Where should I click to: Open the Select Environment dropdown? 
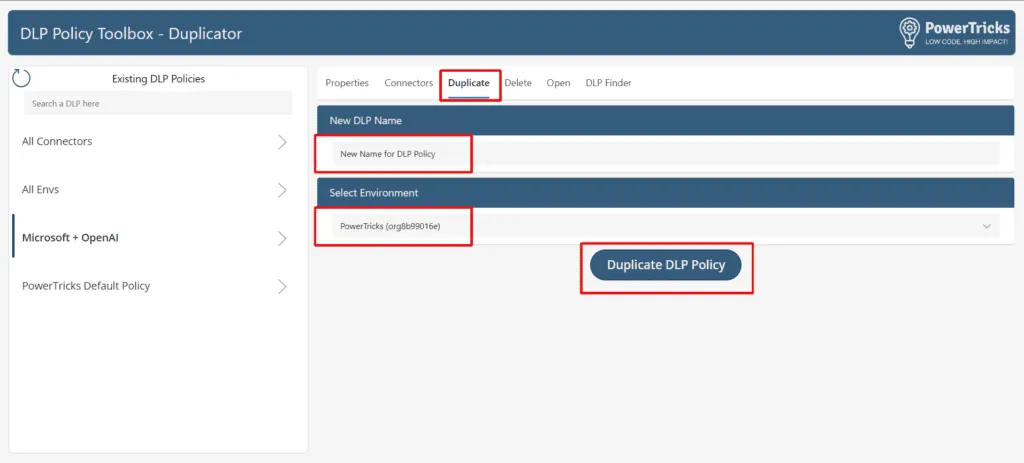(666, 226)
